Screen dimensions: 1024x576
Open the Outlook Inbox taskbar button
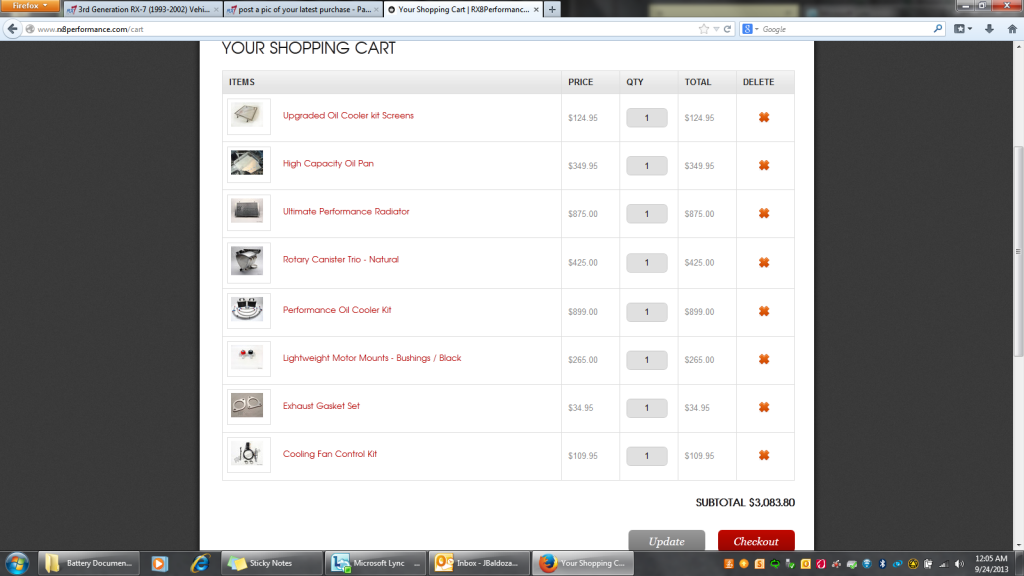479,563
